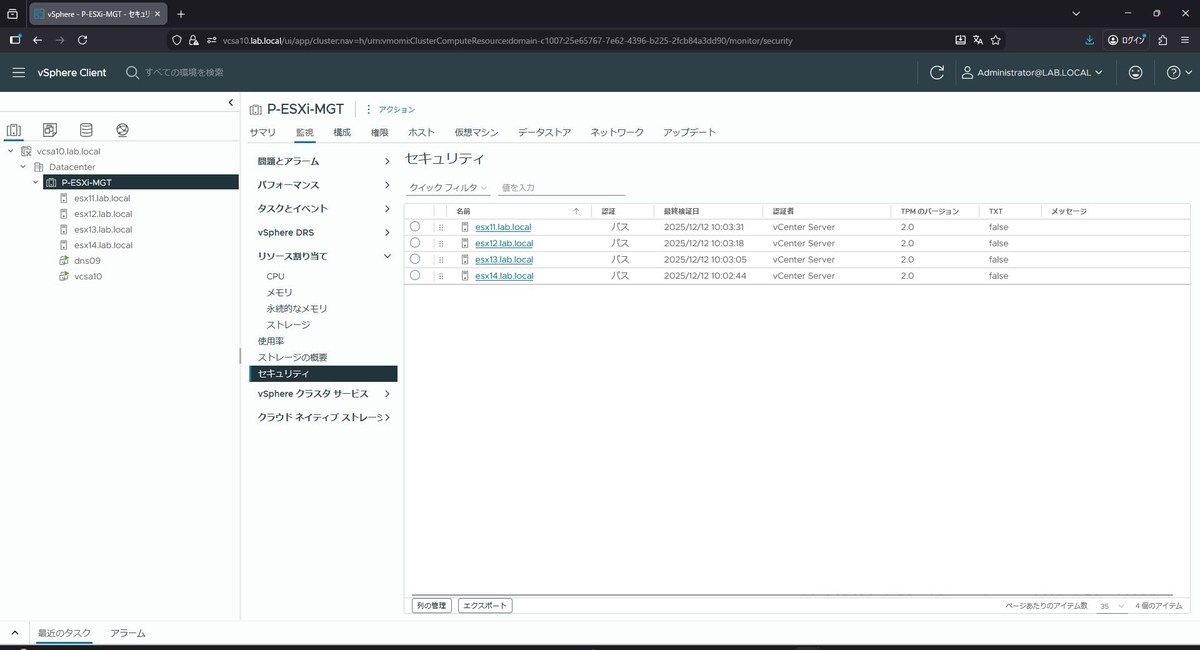Click the vSphere Client hamburger menu icon
This screenshot has height=650, width=1200.
click(18, 72)
